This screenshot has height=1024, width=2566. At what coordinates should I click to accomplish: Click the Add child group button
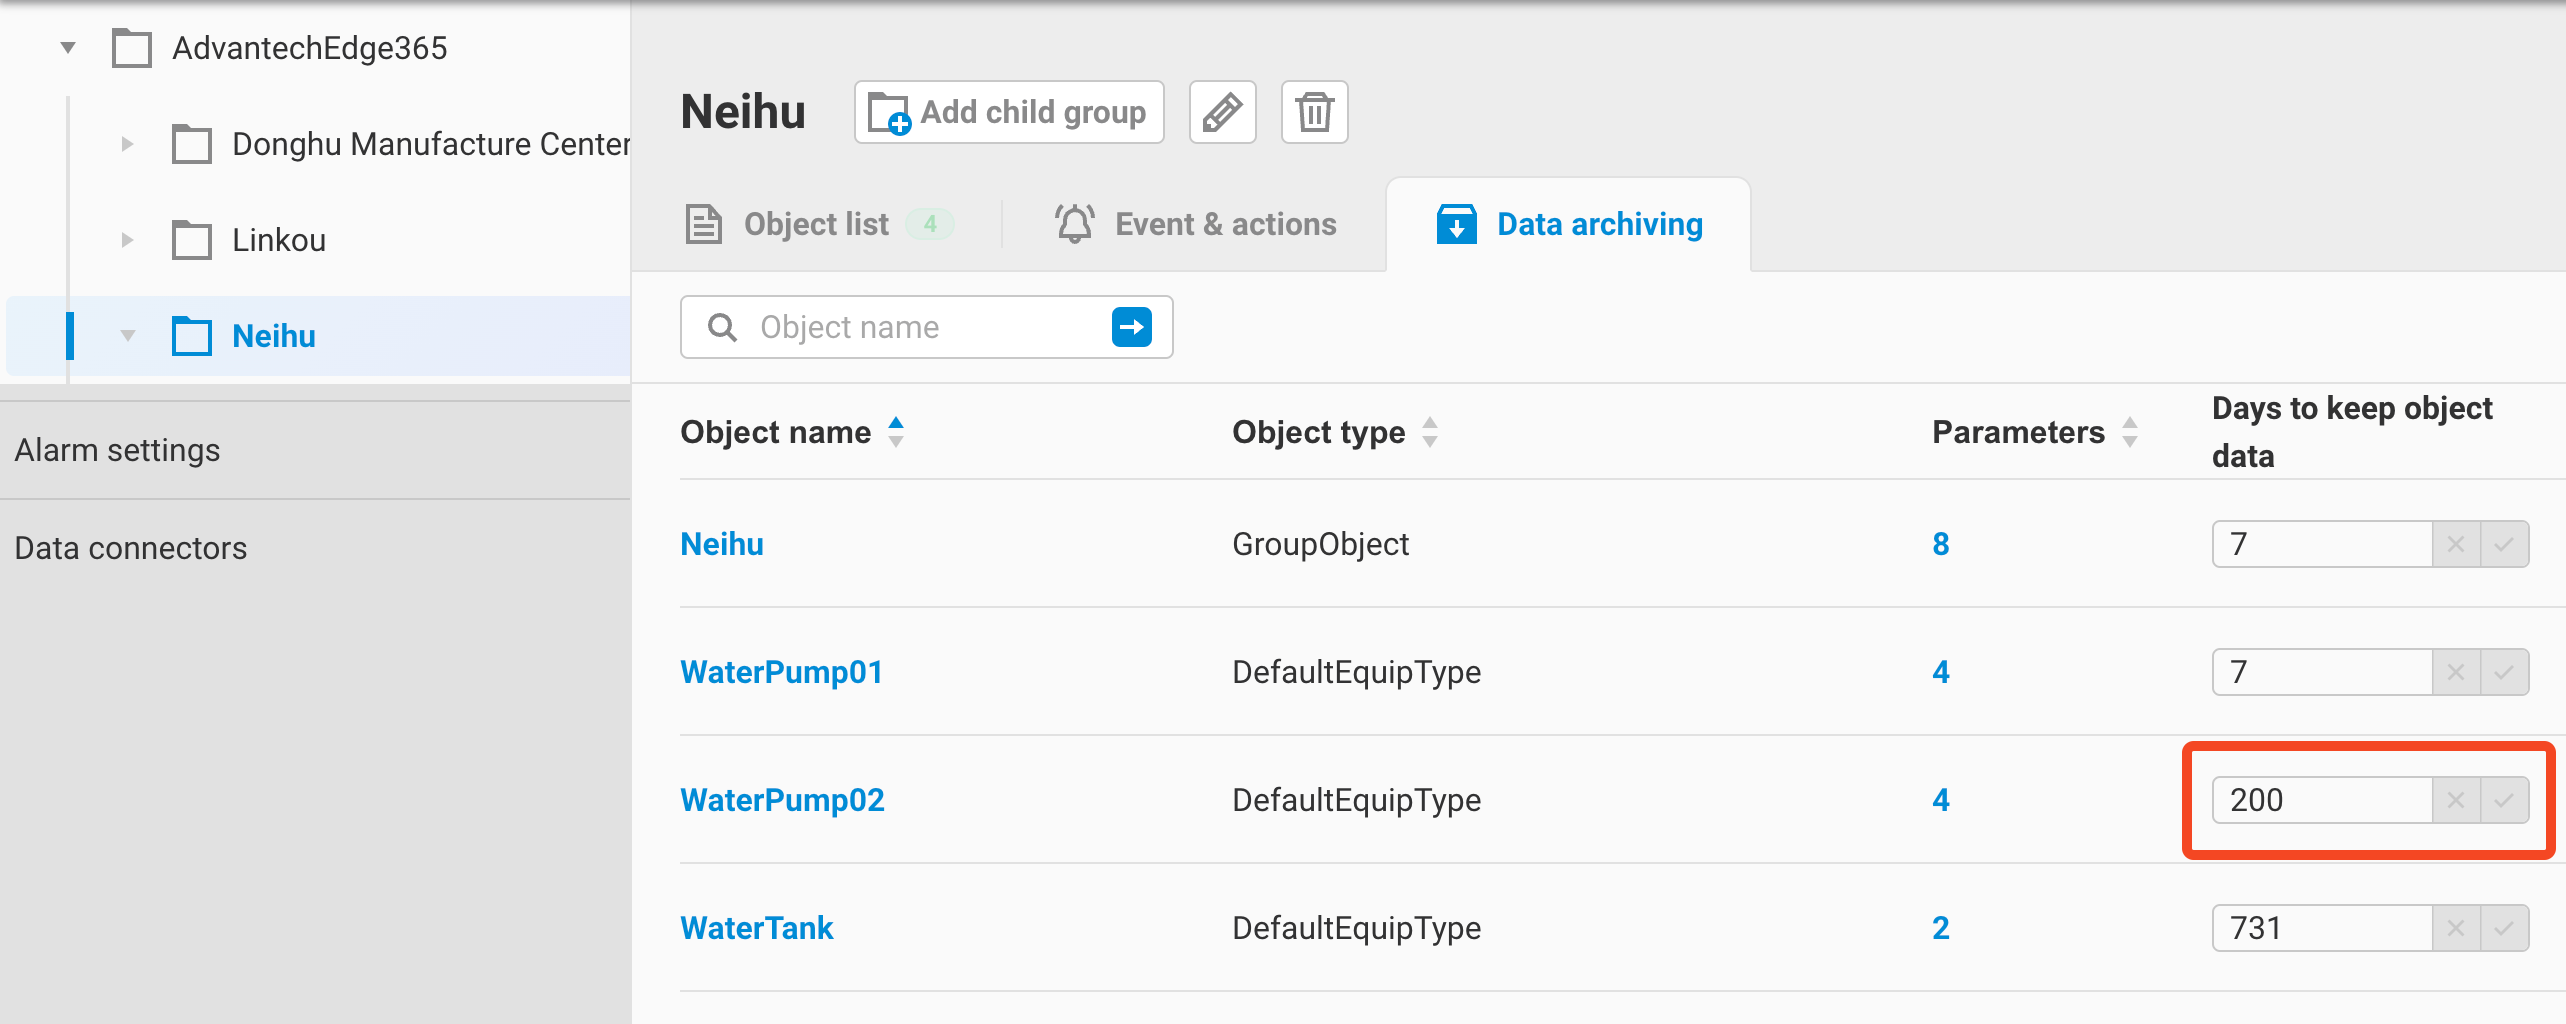pos(1008,112)
